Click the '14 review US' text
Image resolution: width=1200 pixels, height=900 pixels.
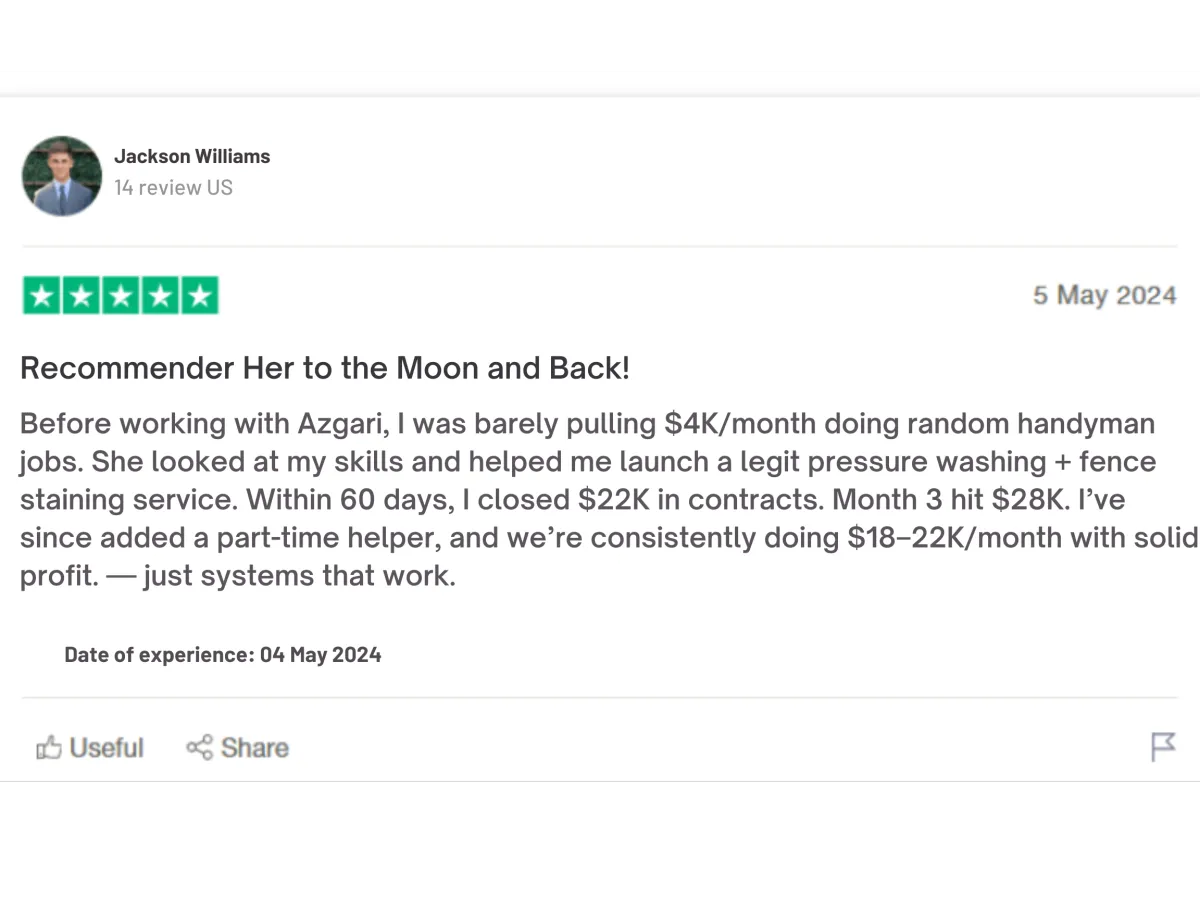pyautogui.click(x=173, y=187)
